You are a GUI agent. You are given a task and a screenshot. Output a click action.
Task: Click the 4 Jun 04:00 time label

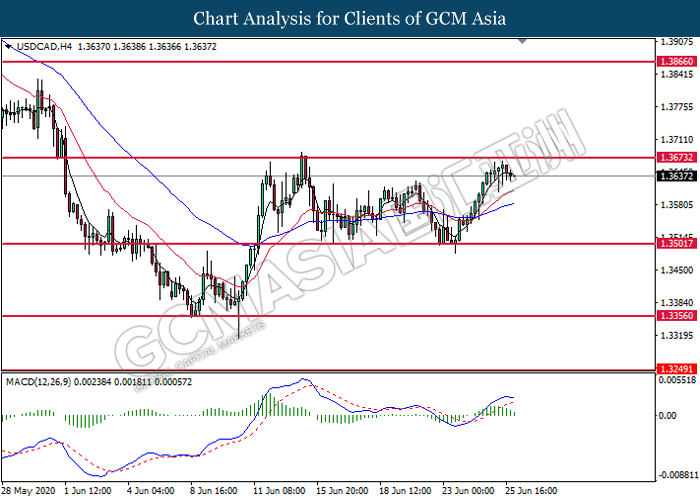(x=151, y=491)
